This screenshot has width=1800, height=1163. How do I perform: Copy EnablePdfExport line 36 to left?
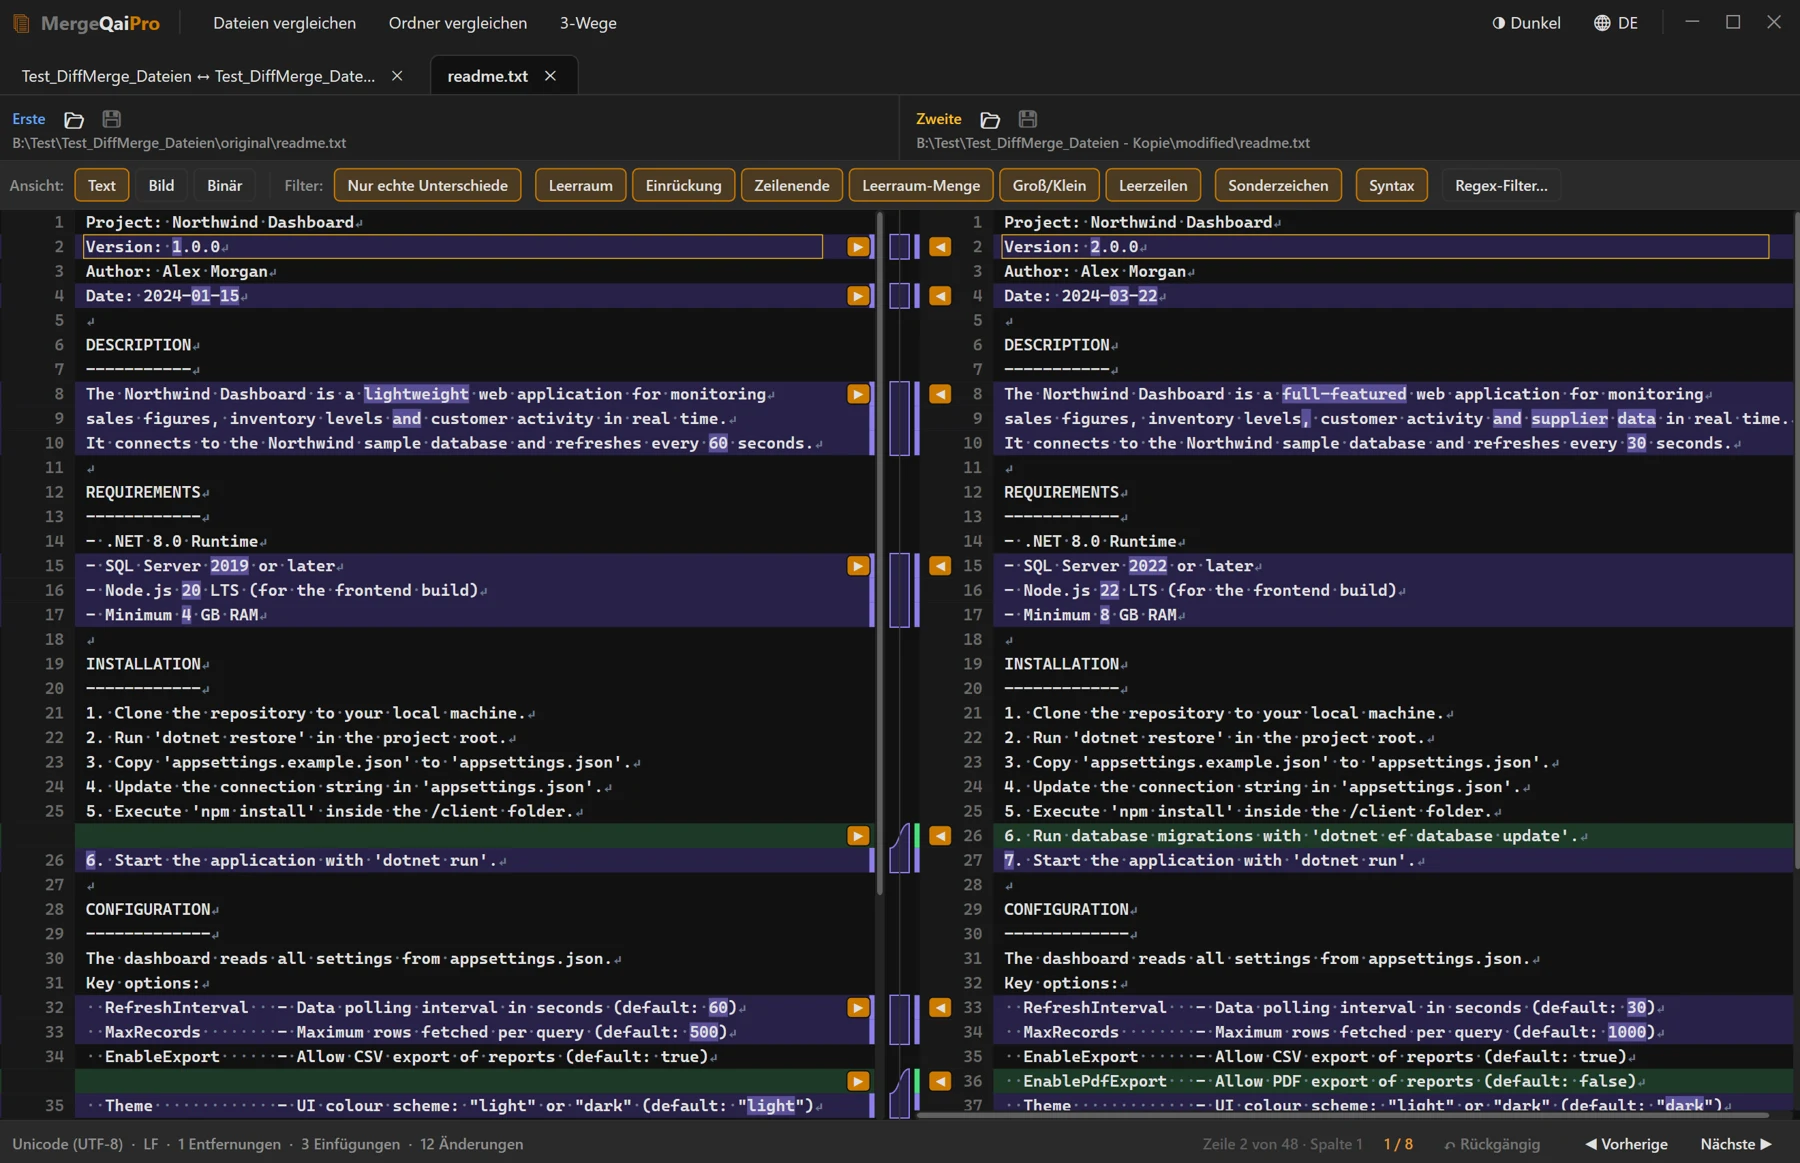point(940,1081)
